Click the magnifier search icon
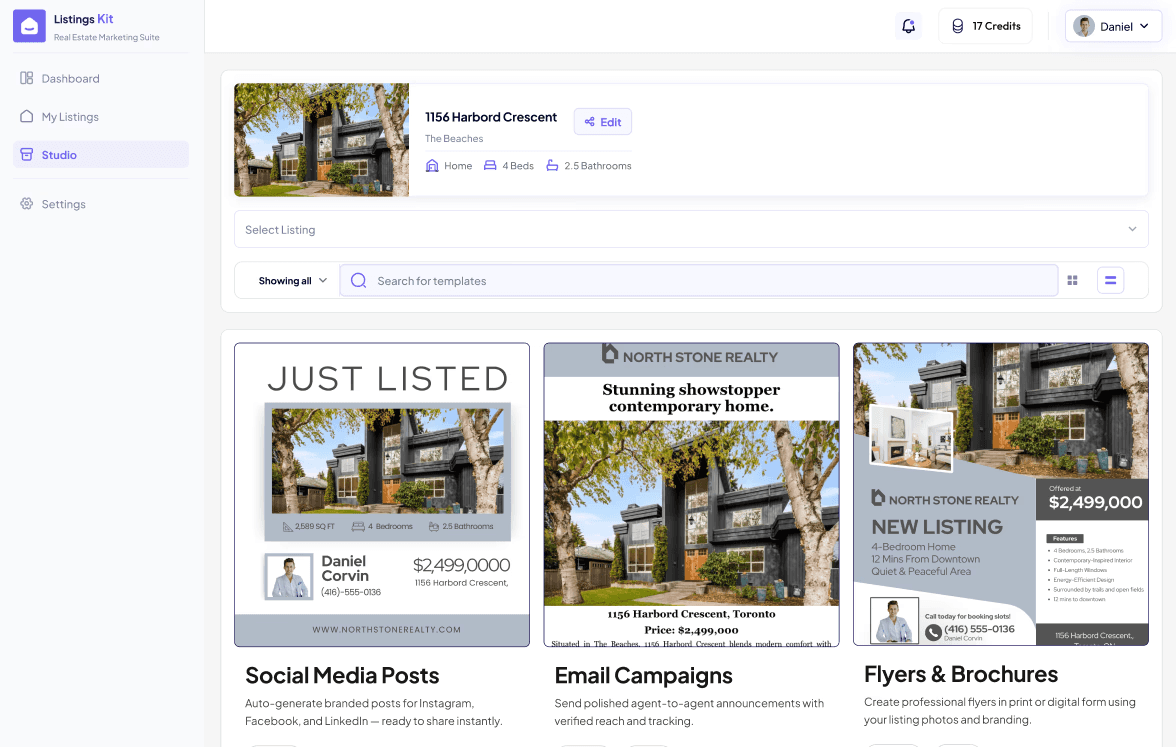The width and height of the screenshot is (1176, 747). pos(358,280)
